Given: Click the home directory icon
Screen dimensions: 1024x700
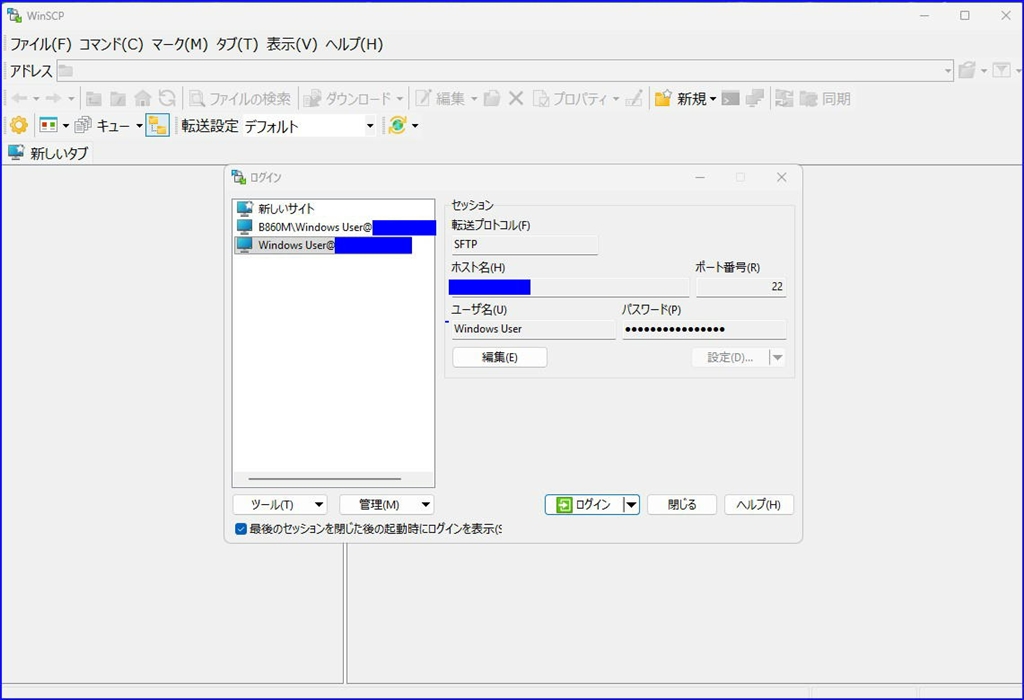Looking at the screenshot, I should [x=142, y=99].
